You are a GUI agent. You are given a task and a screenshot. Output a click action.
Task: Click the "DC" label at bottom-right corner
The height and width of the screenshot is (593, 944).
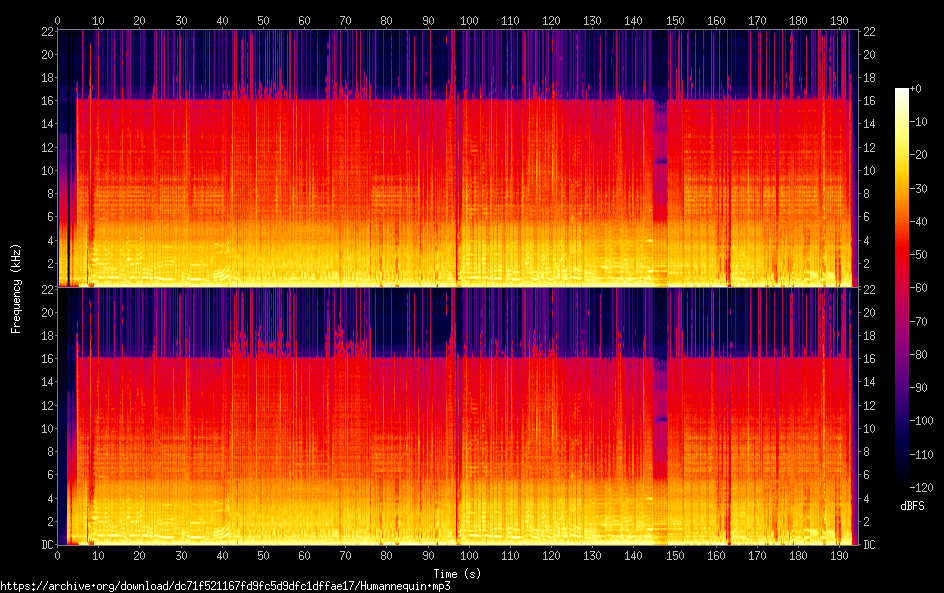point(869,545)
